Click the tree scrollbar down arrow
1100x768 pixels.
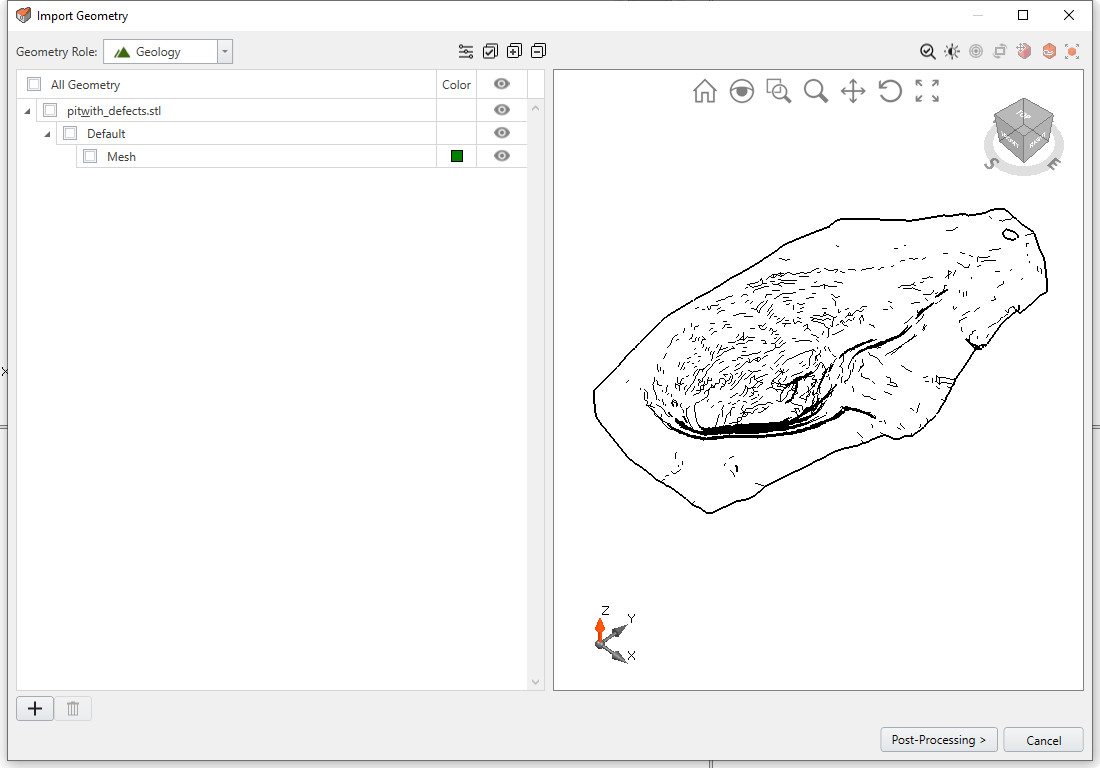point(535,682)
